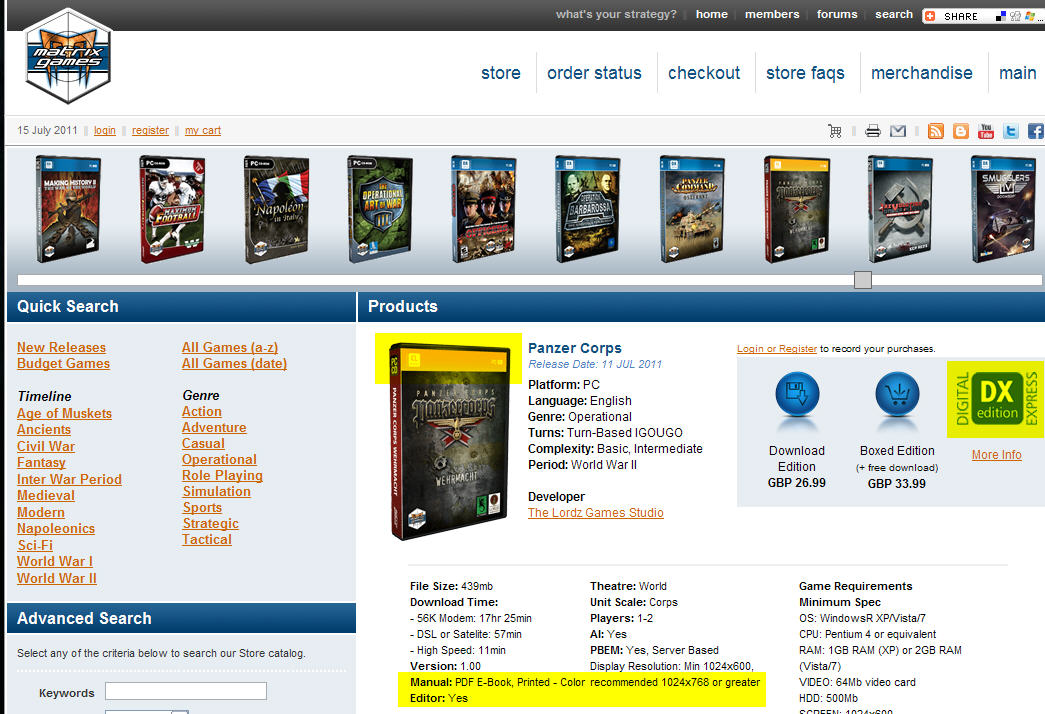Browse Sci-Fi timeline

point(35,545)
